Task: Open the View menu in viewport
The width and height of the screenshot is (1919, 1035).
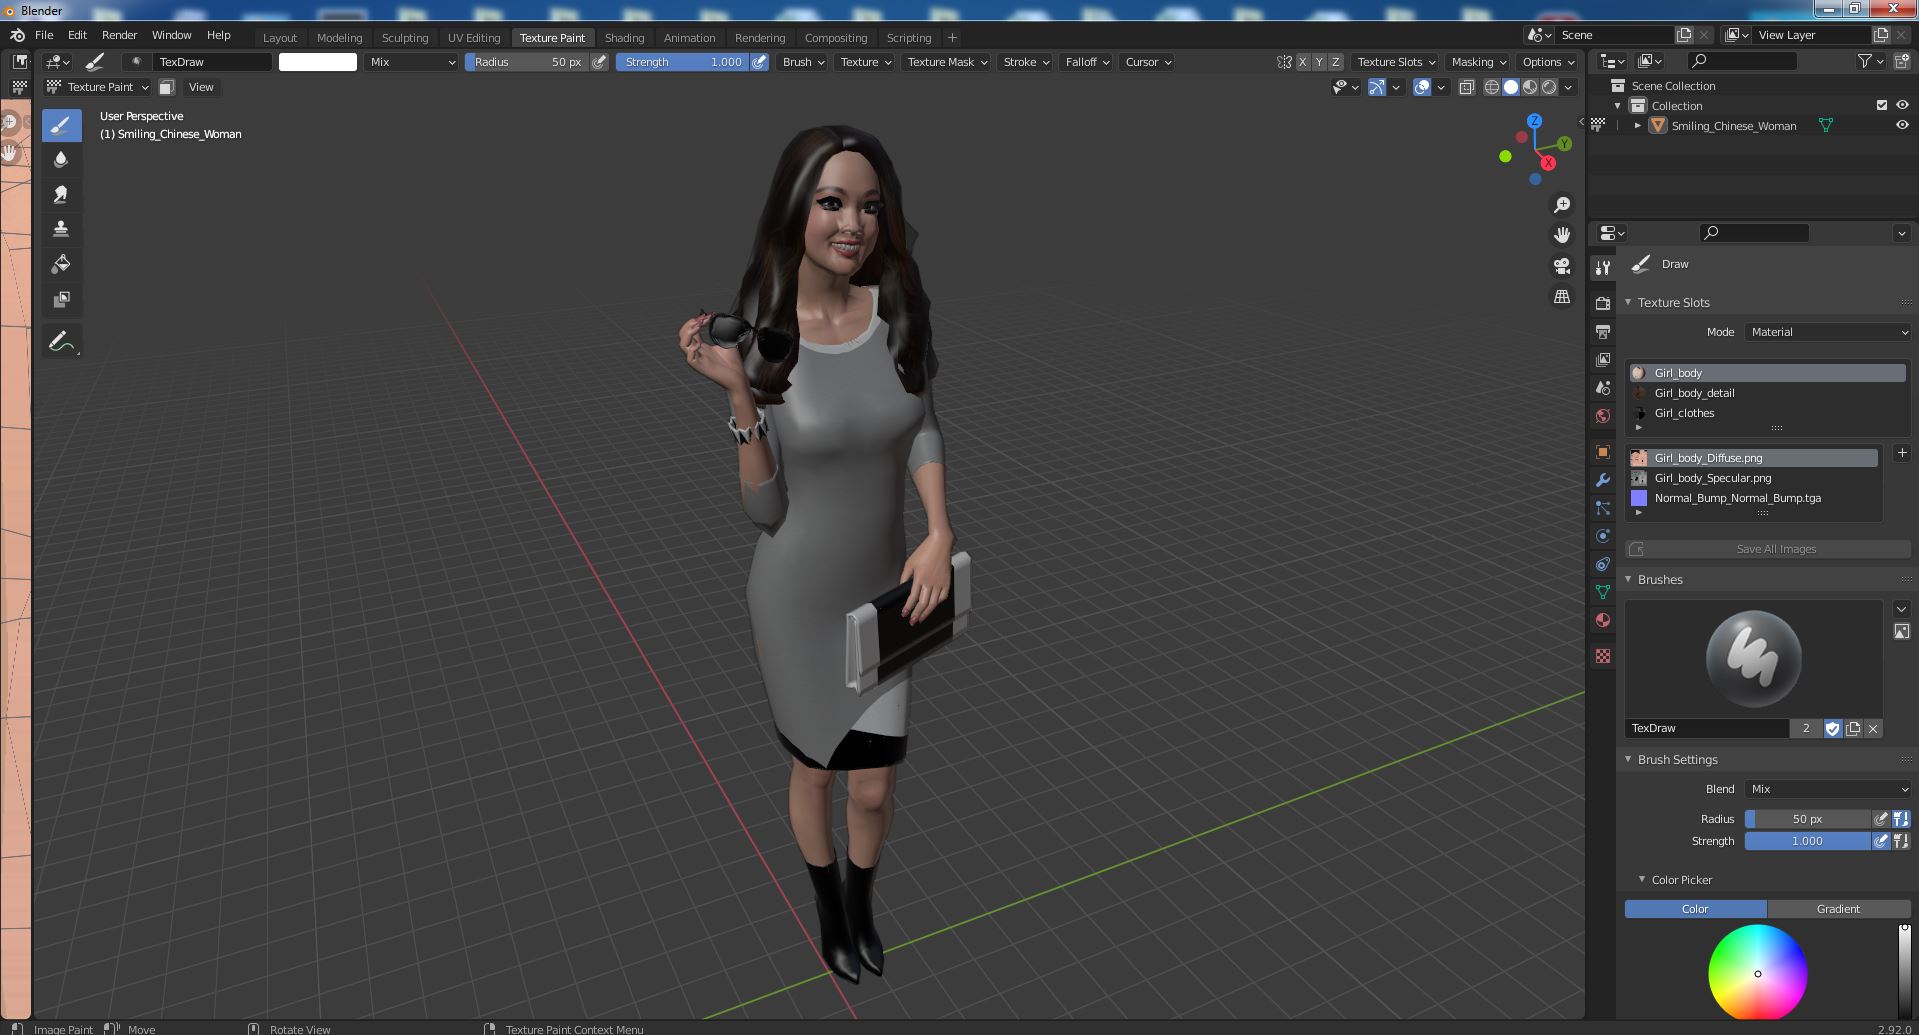Action: tap(201, 87)
